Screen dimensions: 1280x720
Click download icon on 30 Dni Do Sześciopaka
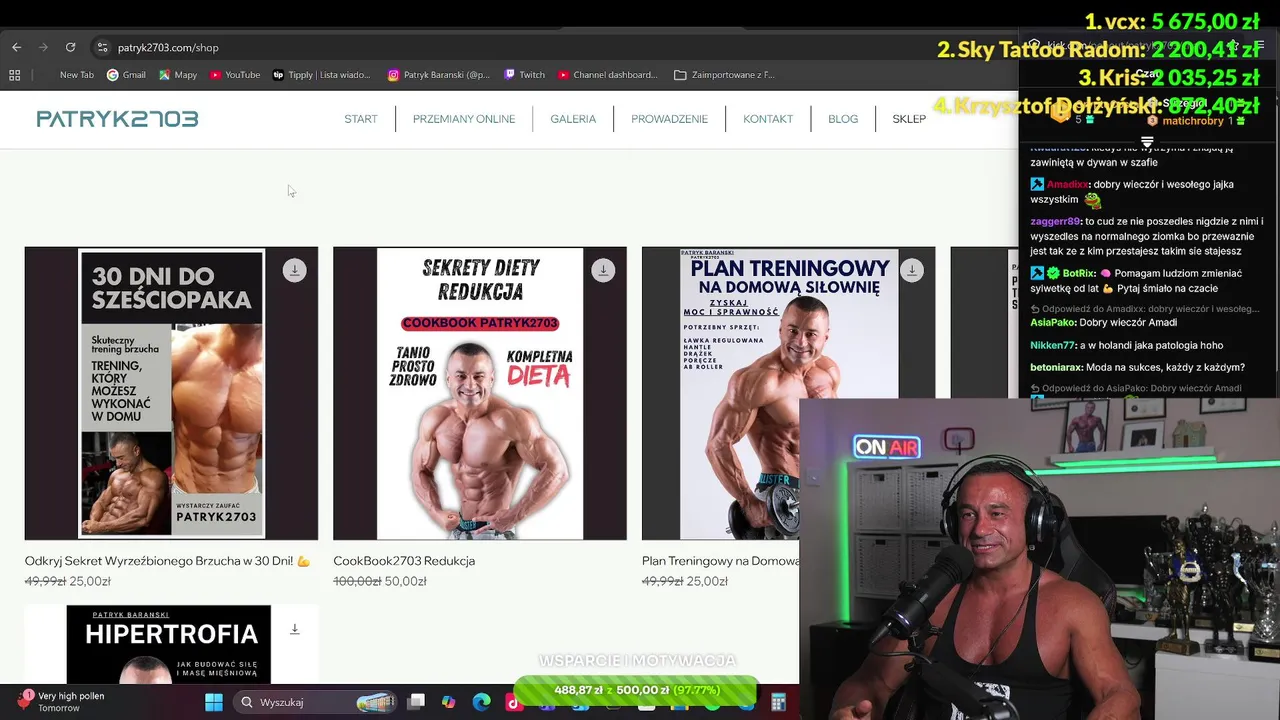click(x=294, y=270)
